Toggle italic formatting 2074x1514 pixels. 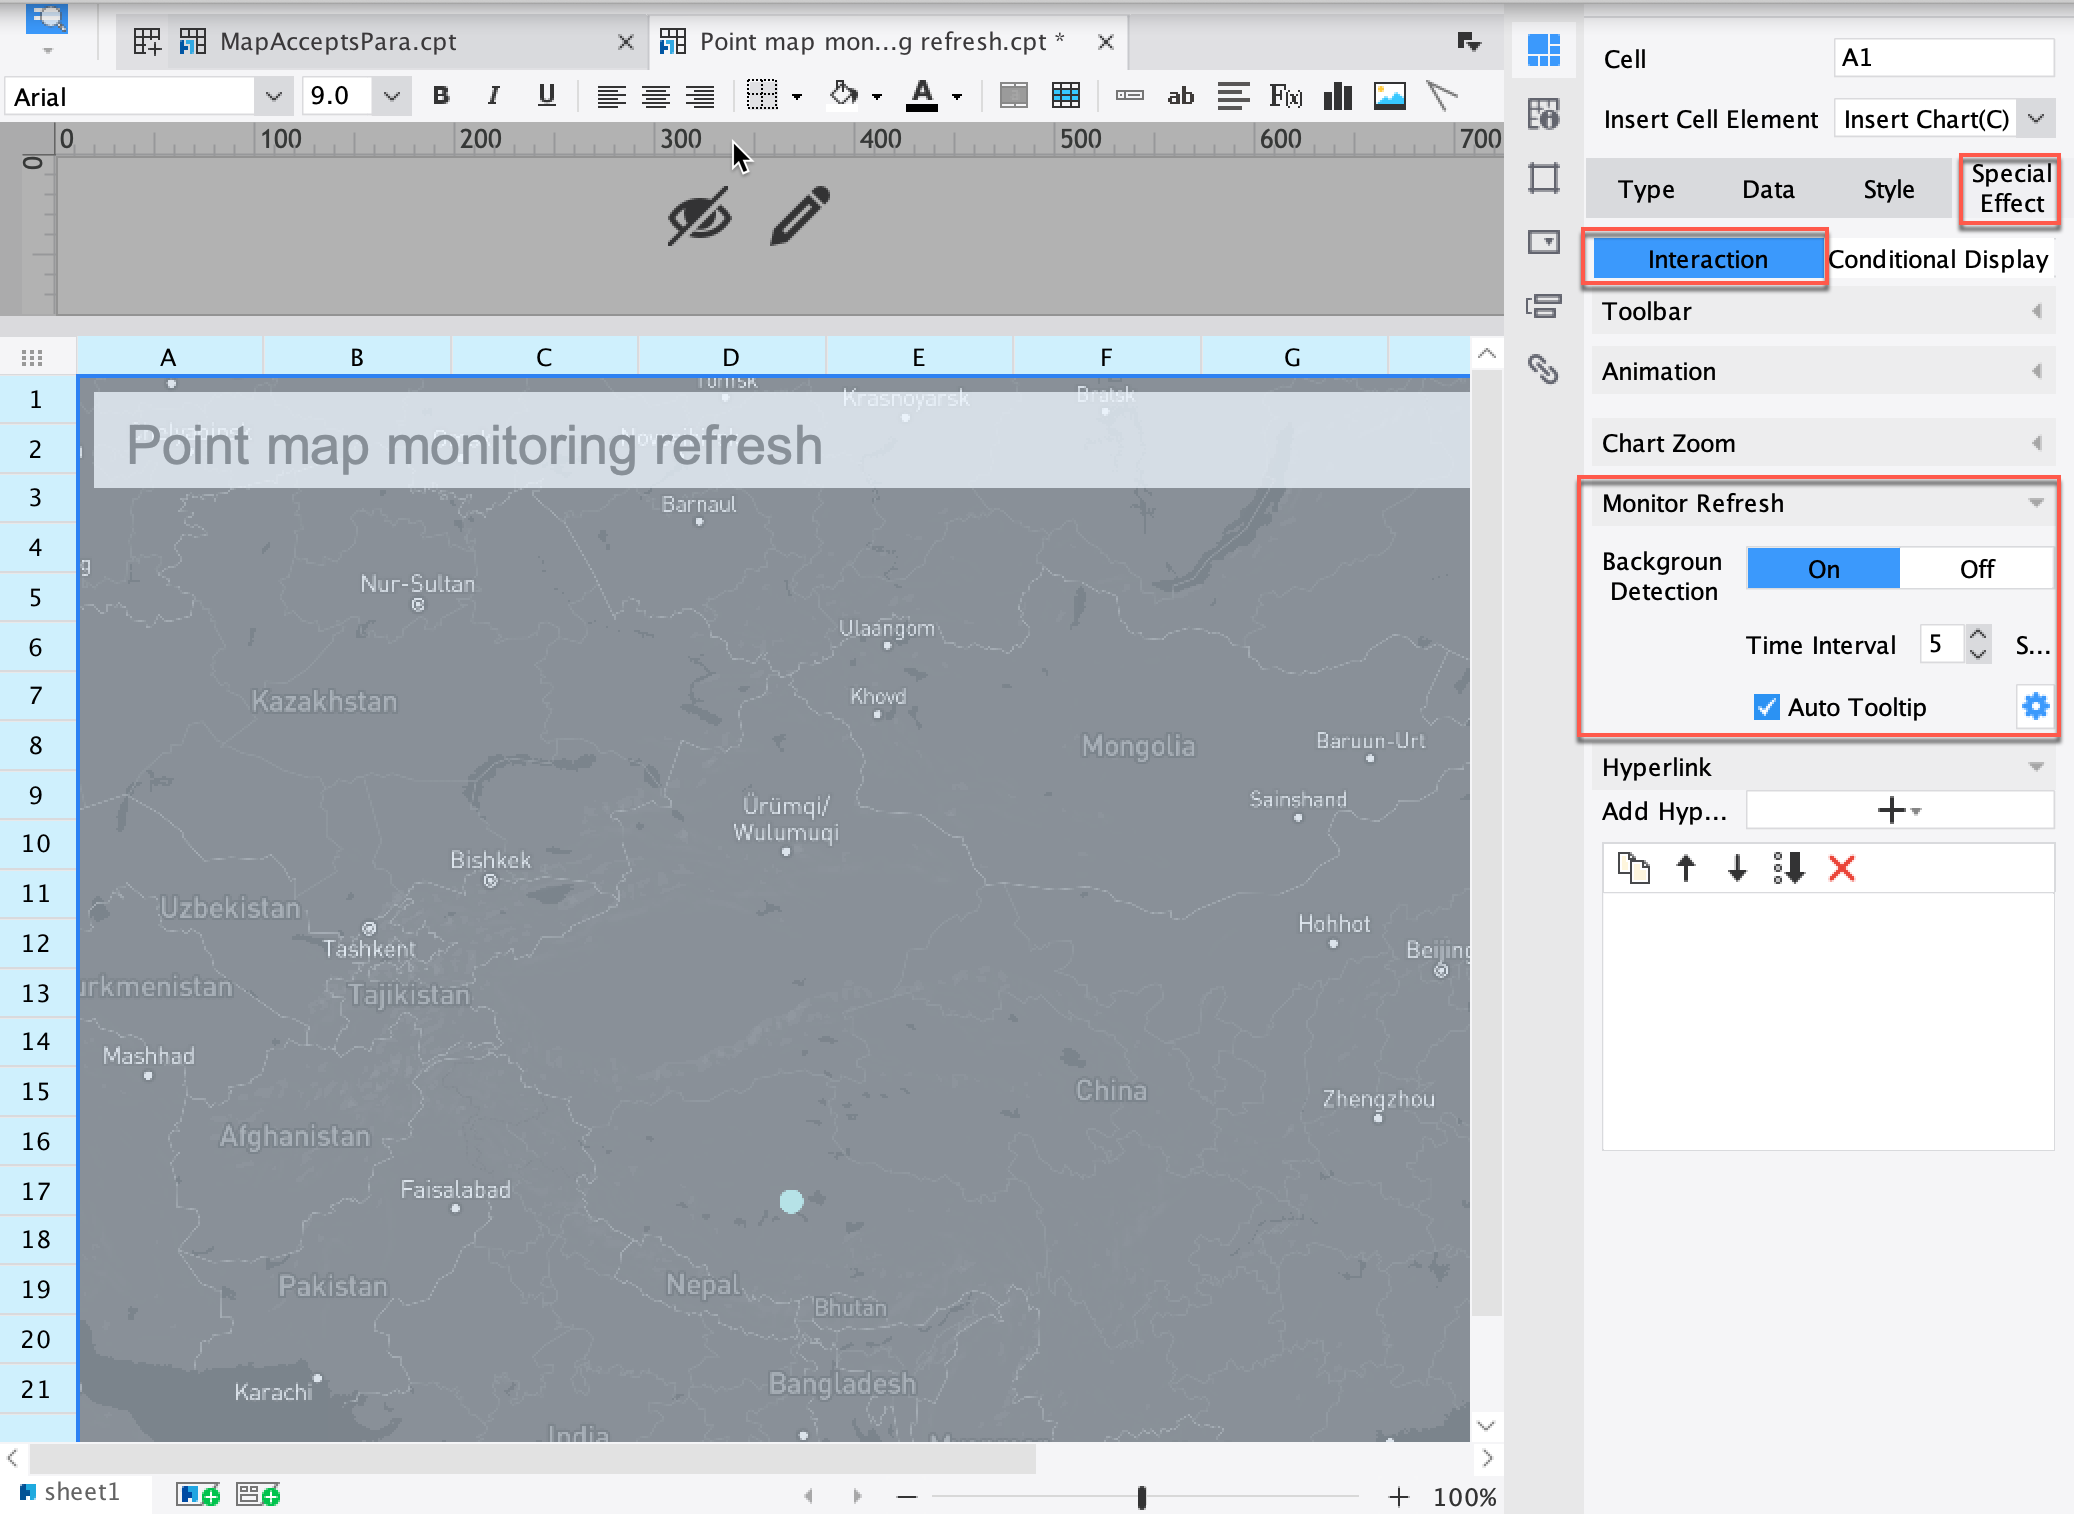point(493,96)
